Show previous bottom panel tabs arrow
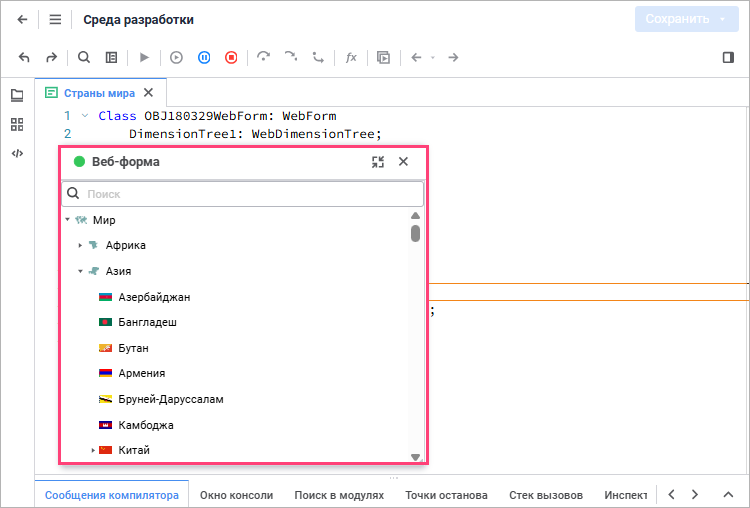 tap(672, 494)
